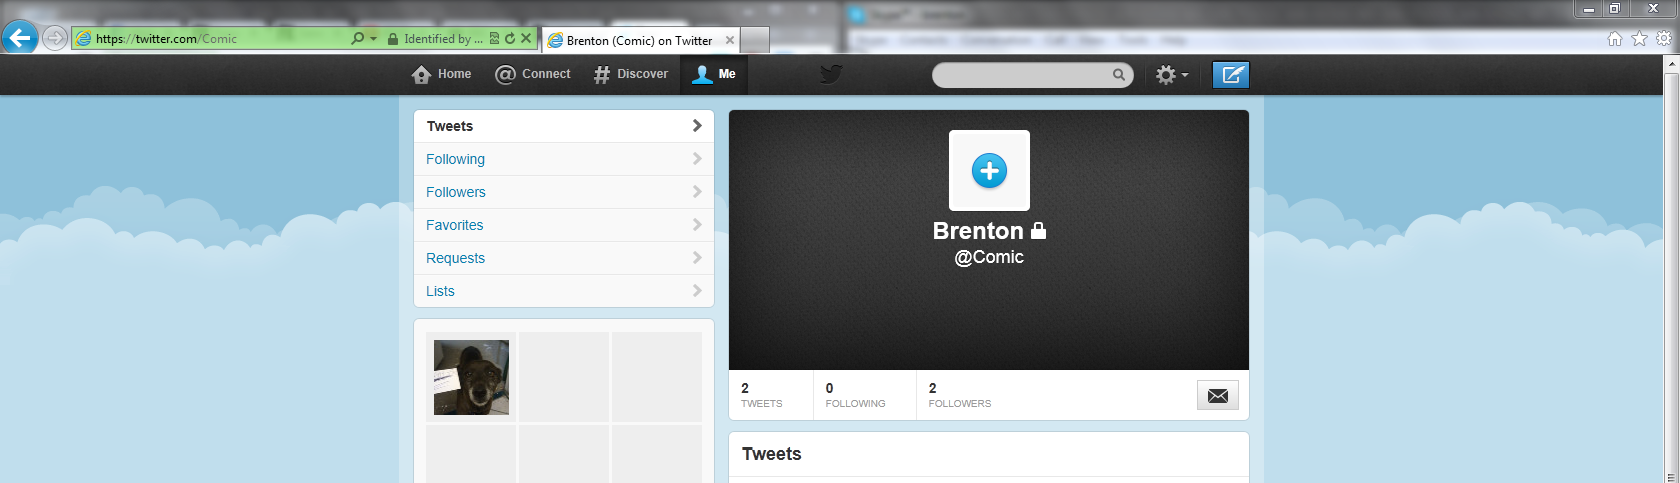This screenshot has width=1680, height=483.
Task: Click the browser forward arrow
Action: [55, 38]
